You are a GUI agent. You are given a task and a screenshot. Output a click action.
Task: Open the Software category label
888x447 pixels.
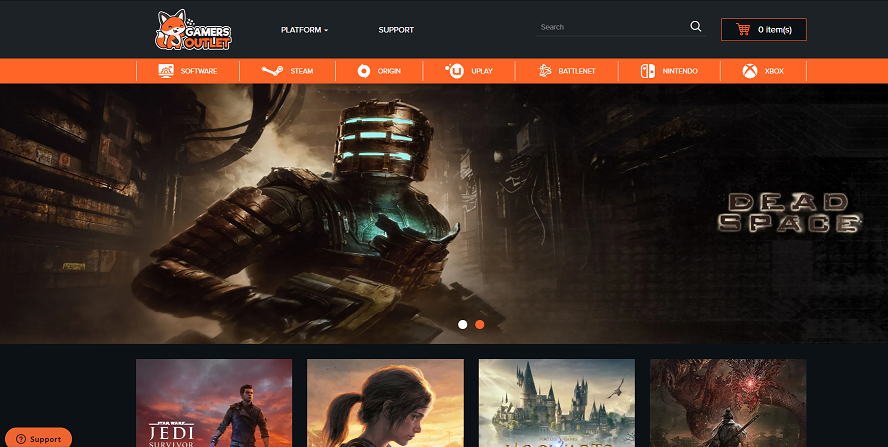coord(199,71)
